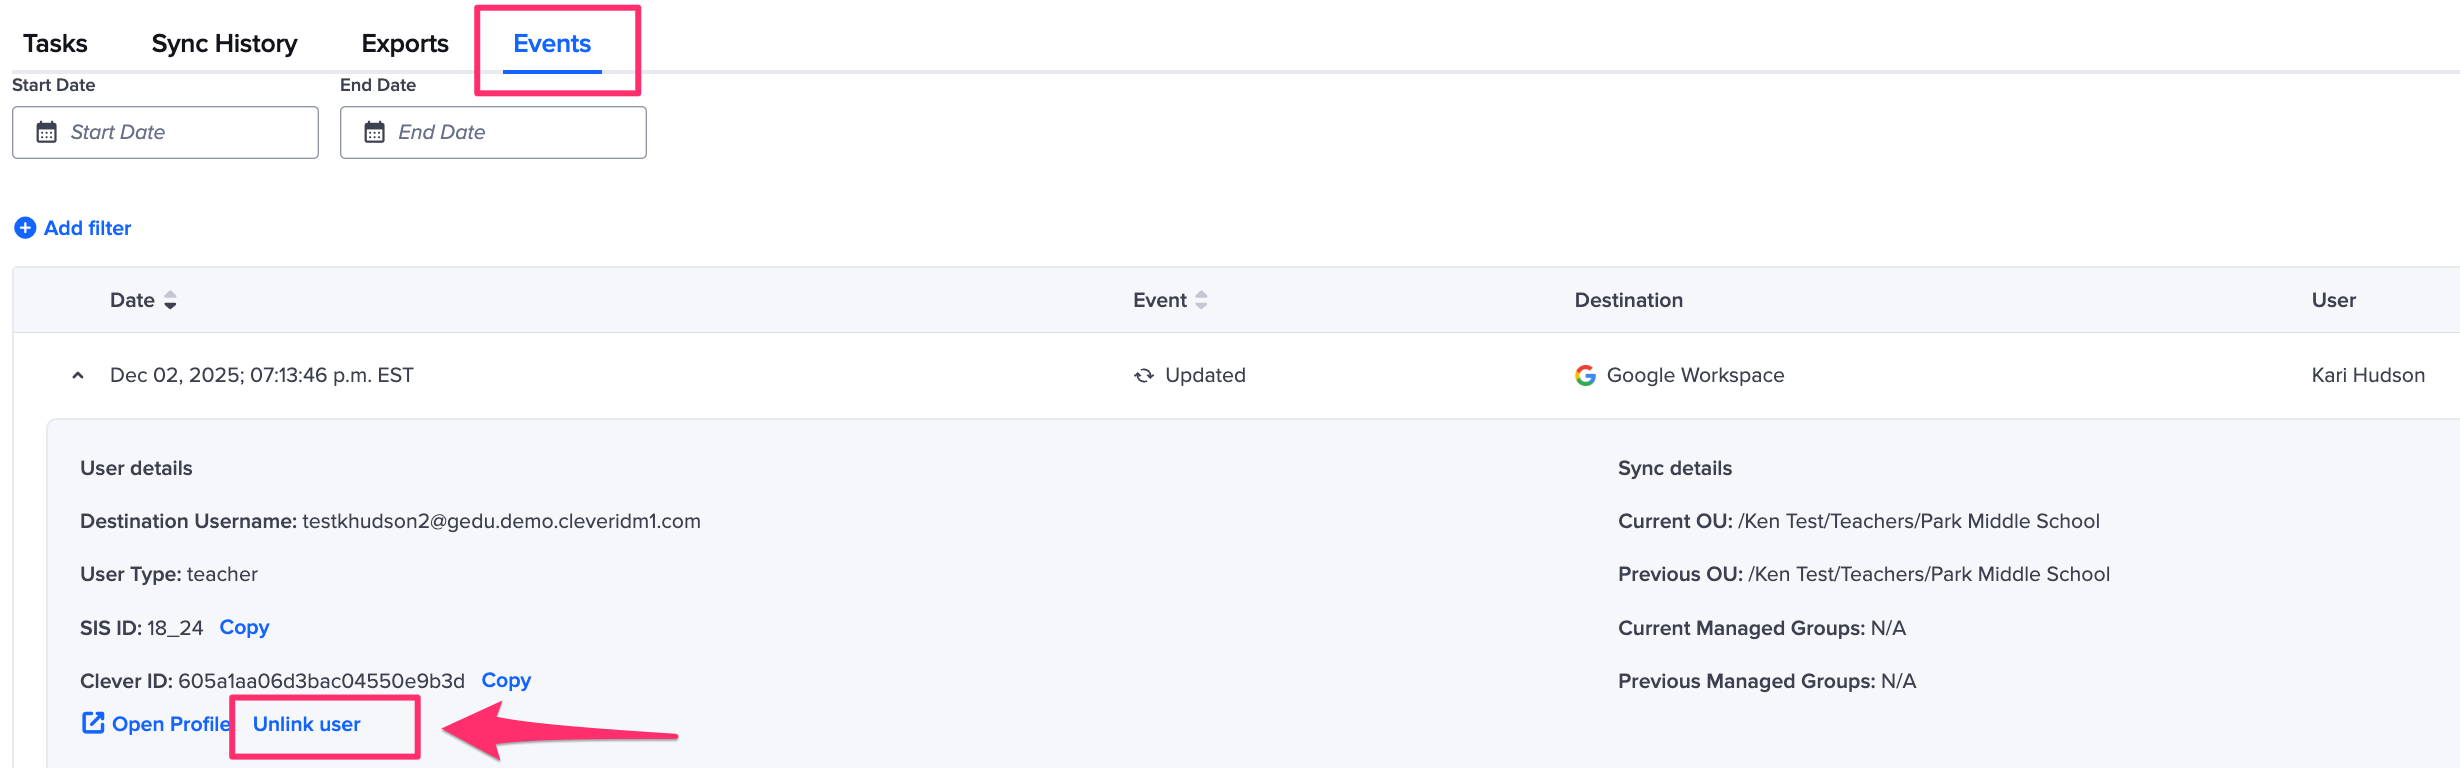The image size is (2460, 768).
Task: Unlink user from destination
Action: tap(306, 724)
